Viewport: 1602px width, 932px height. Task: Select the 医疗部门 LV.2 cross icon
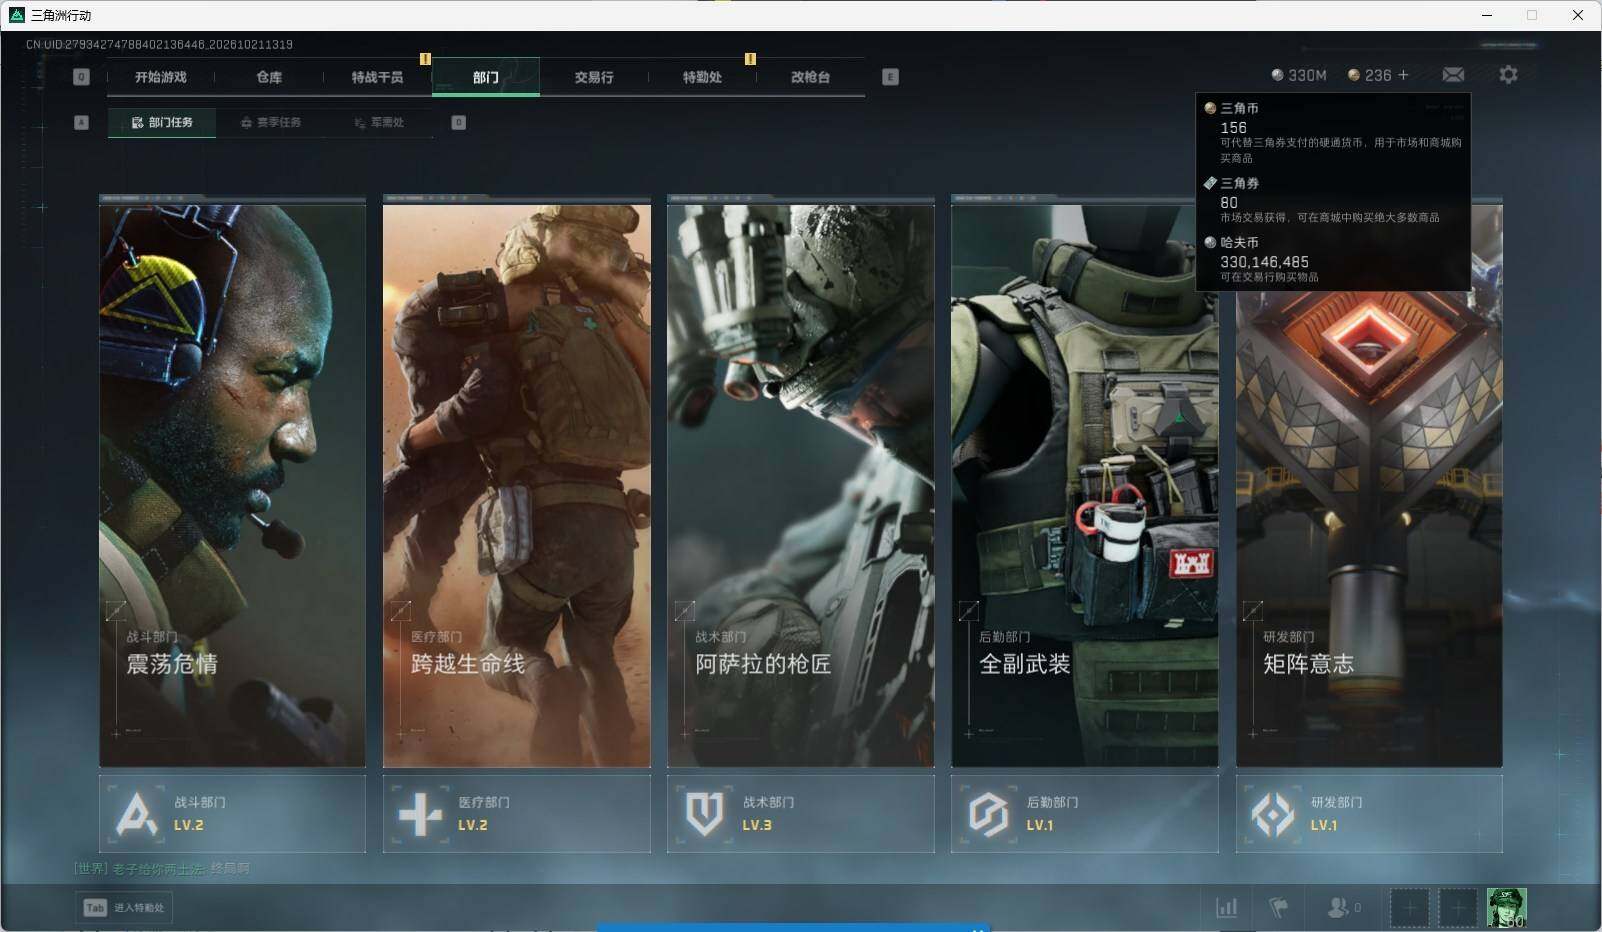coord(420,813)
